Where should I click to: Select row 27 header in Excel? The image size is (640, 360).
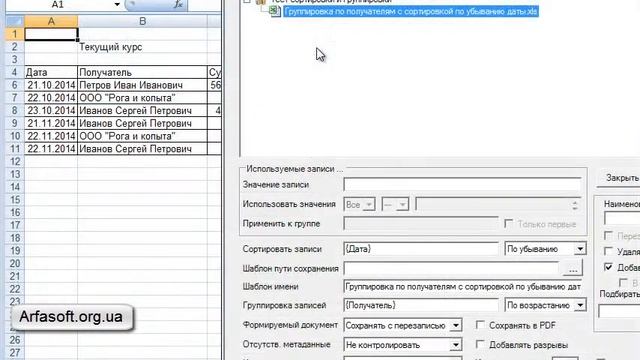[15, 352]
